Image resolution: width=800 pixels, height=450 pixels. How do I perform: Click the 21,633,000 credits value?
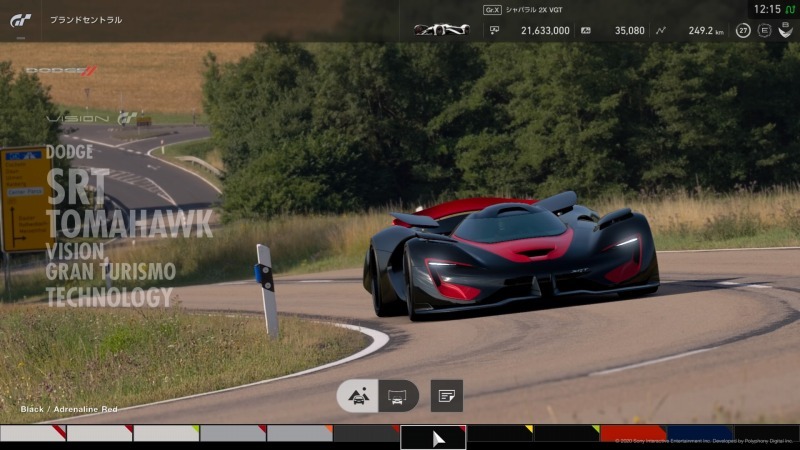(545, 31)
